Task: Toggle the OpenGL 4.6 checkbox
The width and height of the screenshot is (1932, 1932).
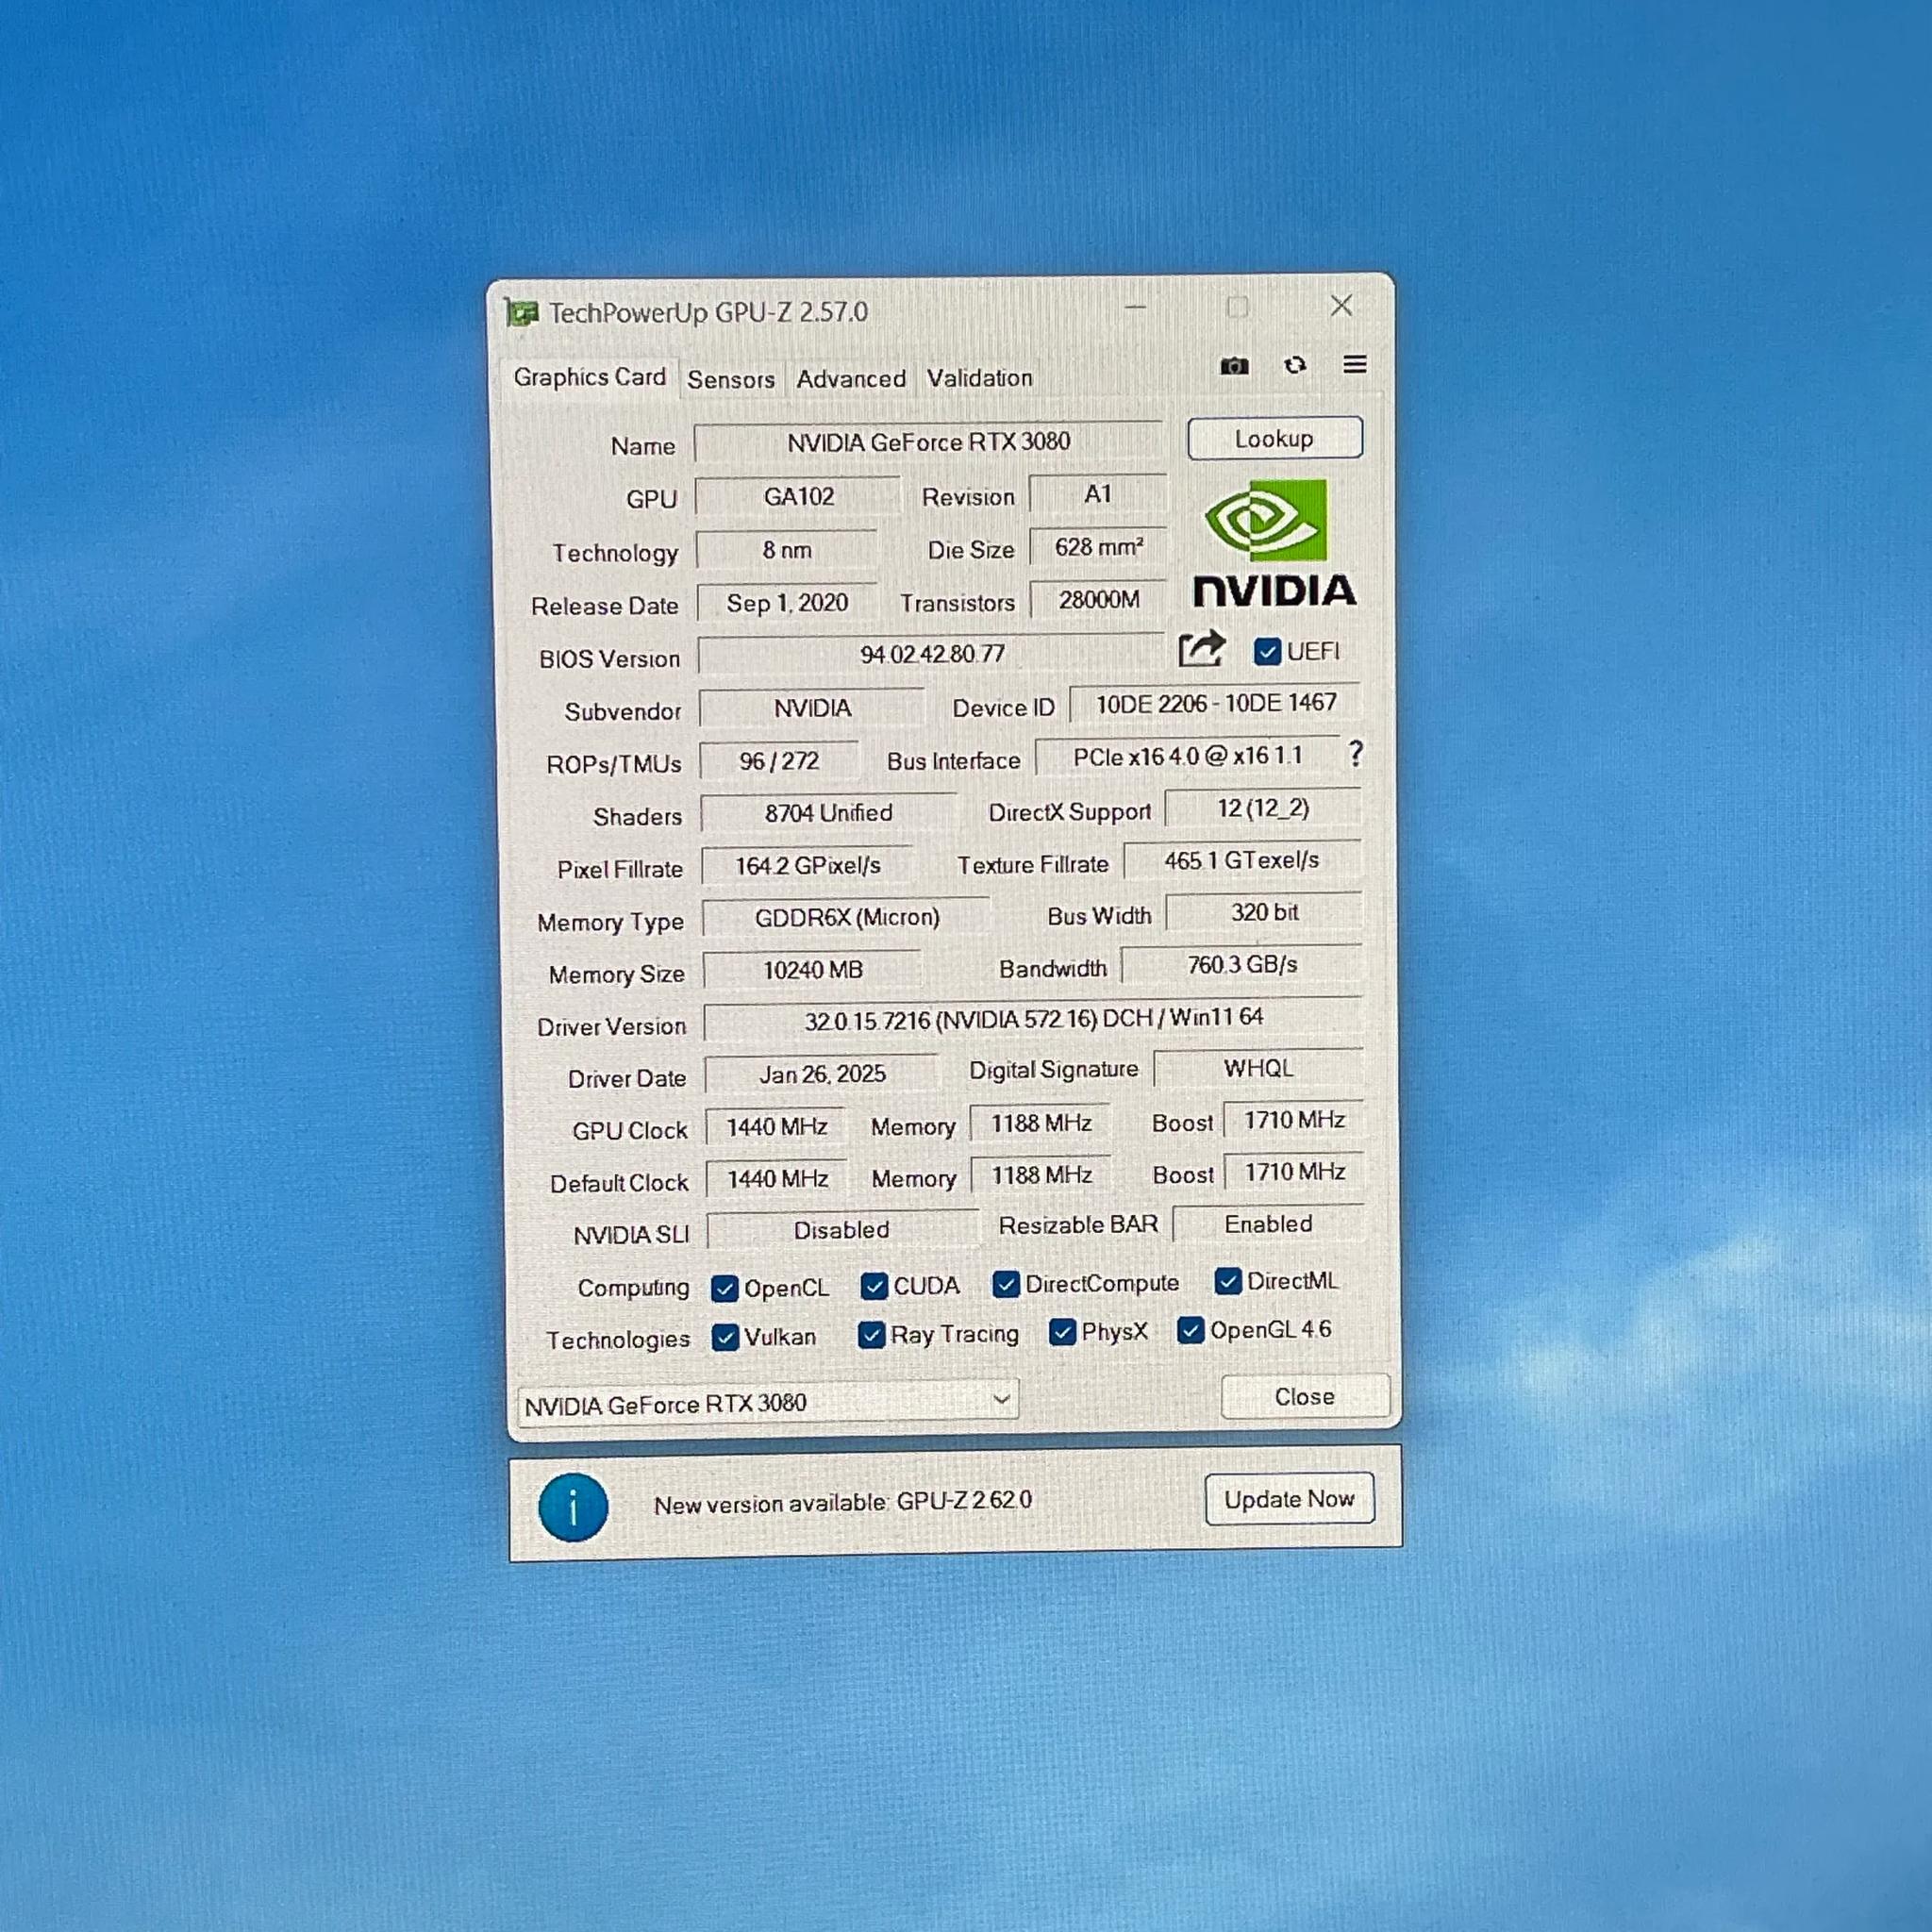Action: point(1191,1330)
